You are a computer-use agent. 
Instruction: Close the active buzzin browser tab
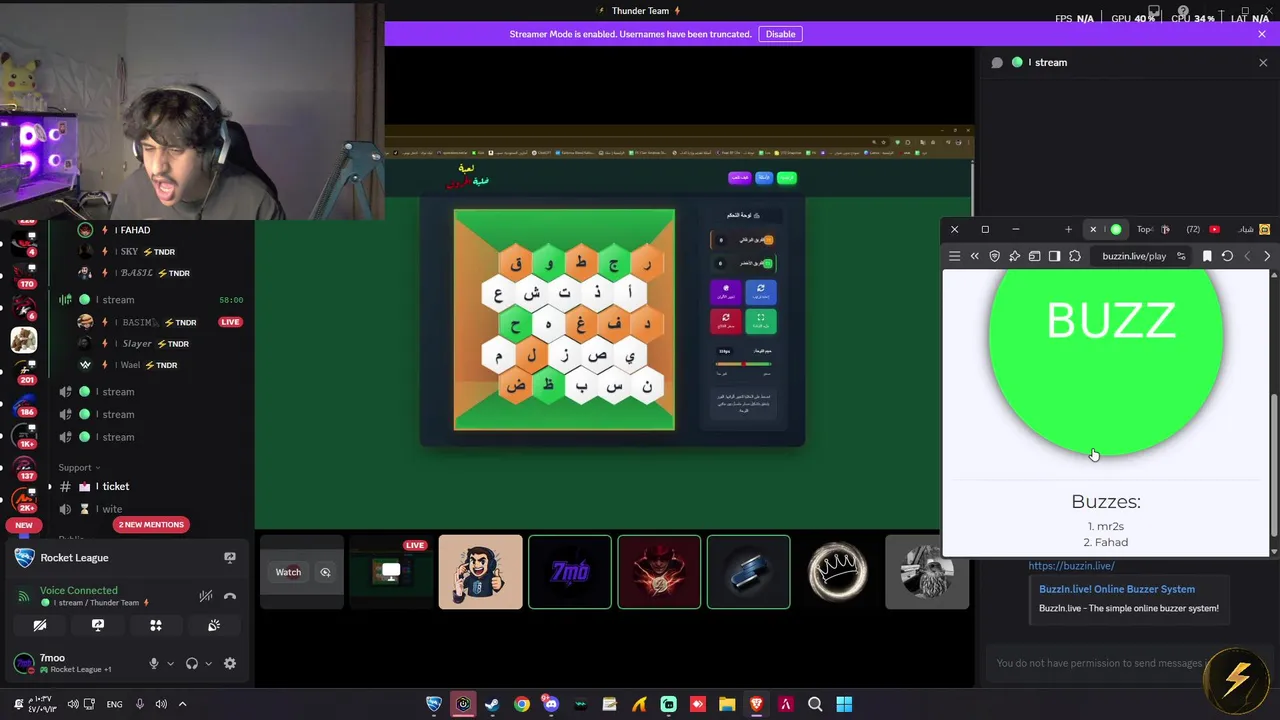click(x=1093, y=229)
